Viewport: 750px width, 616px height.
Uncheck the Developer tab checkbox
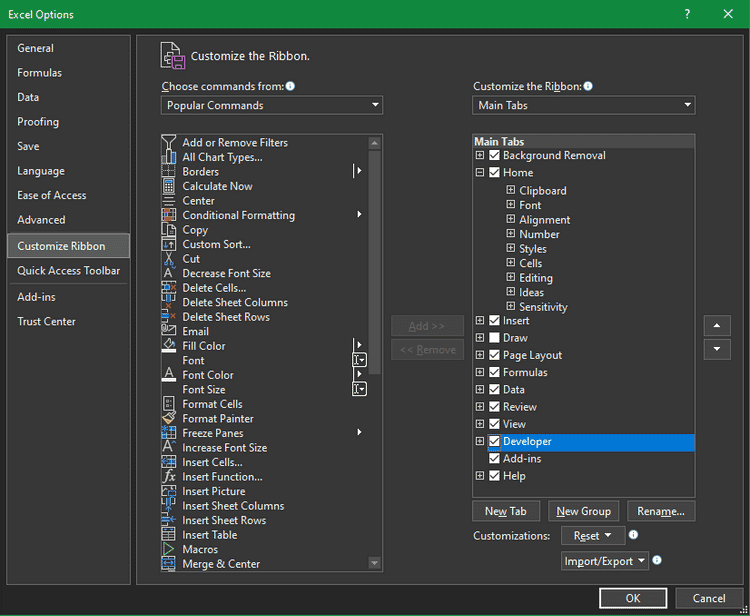pos(494,441)
